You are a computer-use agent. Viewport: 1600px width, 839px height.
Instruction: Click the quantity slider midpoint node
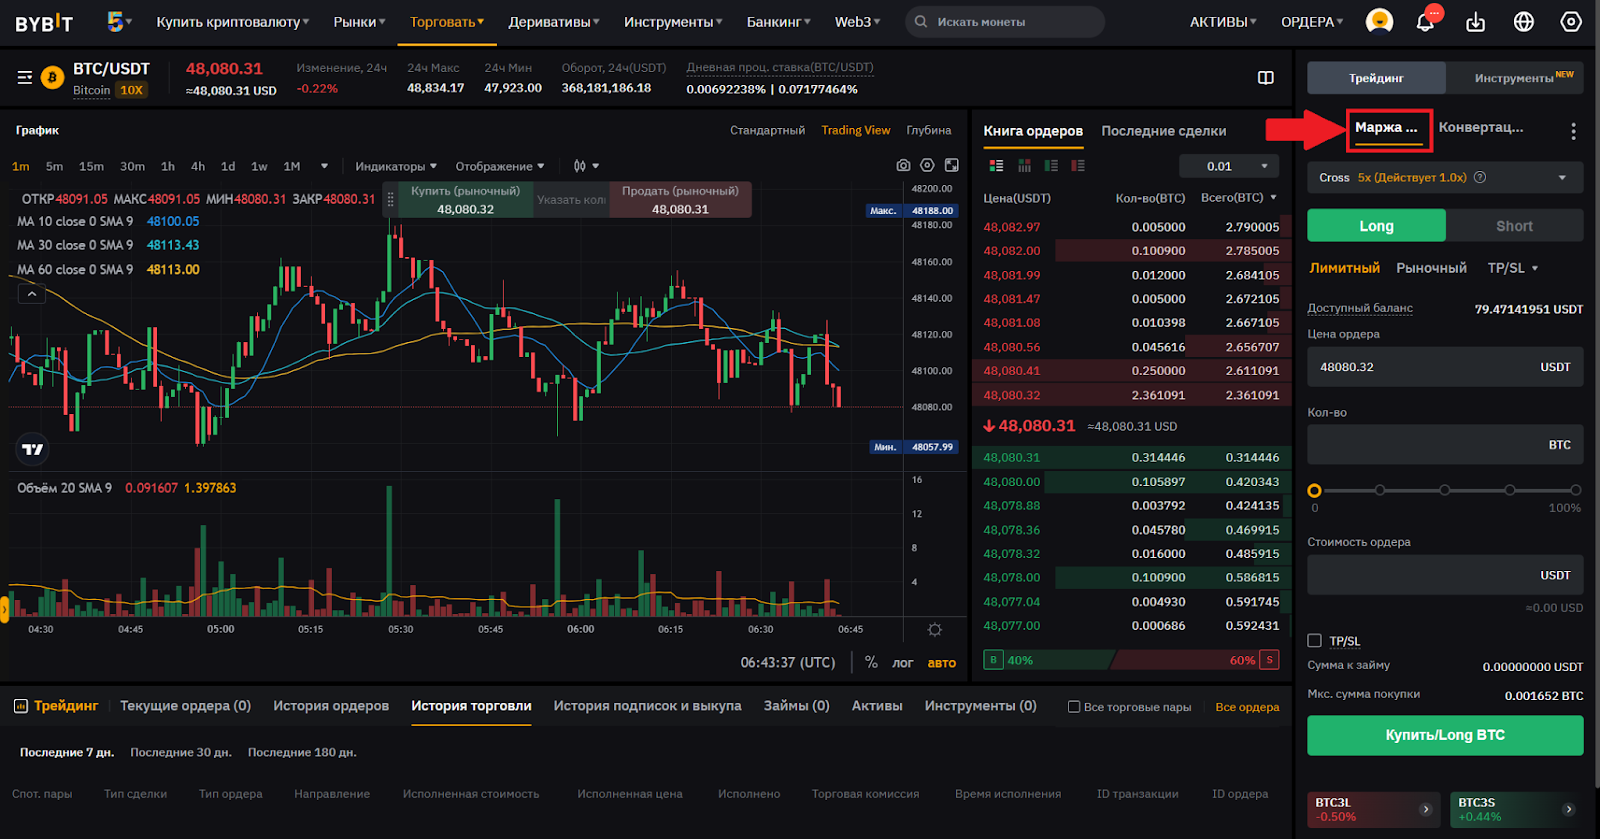click(x=1444, y=490)
